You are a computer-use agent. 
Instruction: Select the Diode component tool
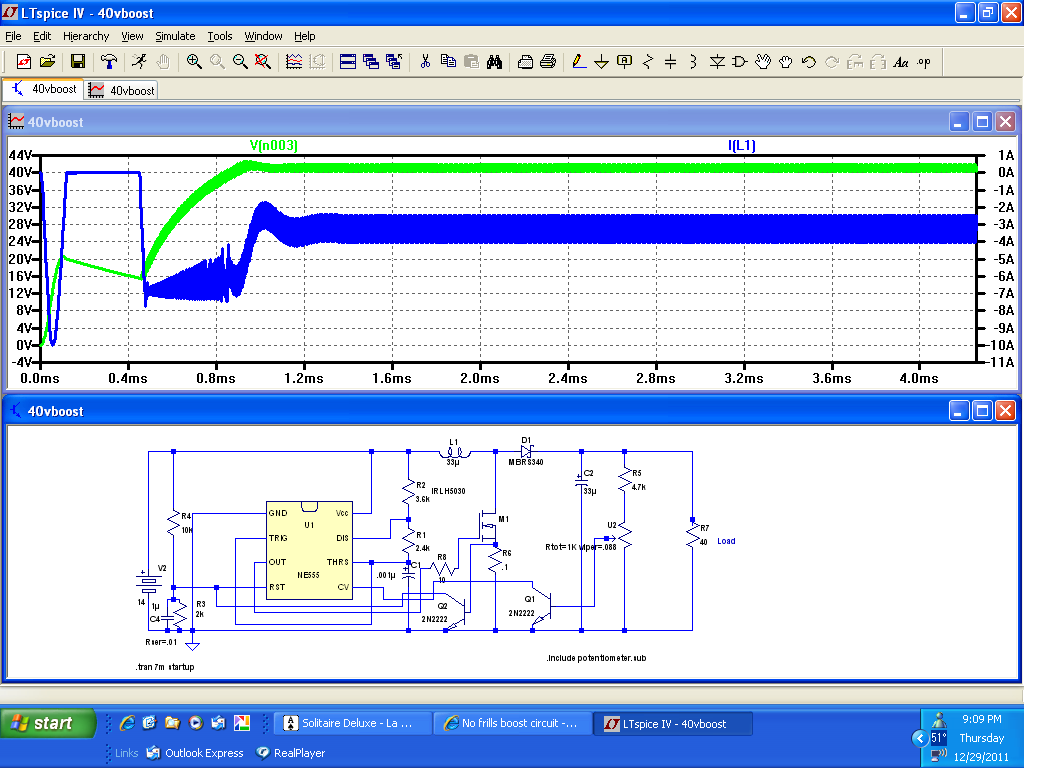pyautogui.click(x=717, y=62)
